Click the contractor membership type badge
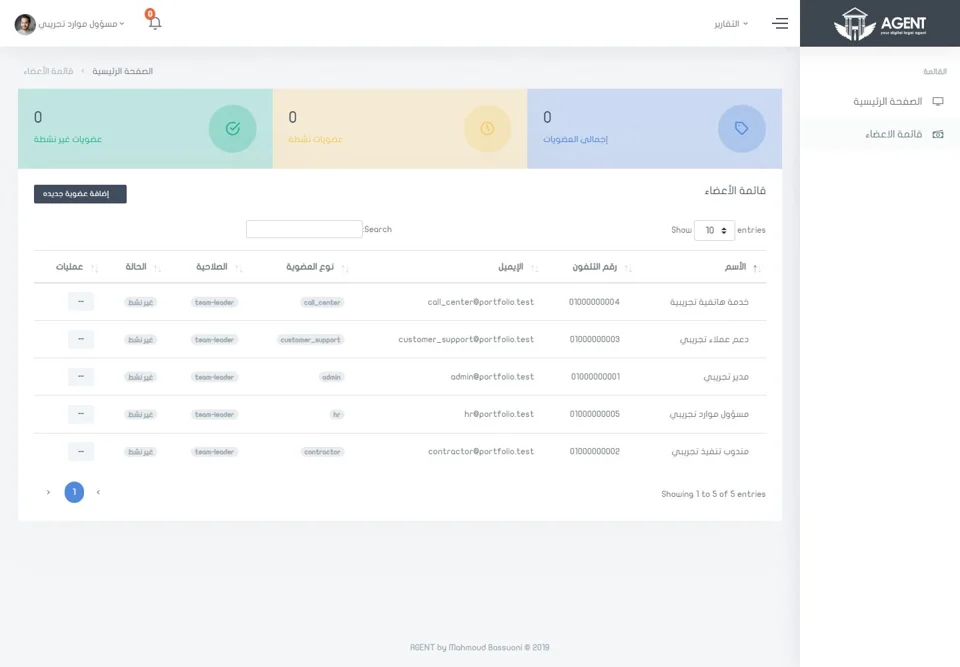This screenshot has height=667, width=960. pos(323,452)
